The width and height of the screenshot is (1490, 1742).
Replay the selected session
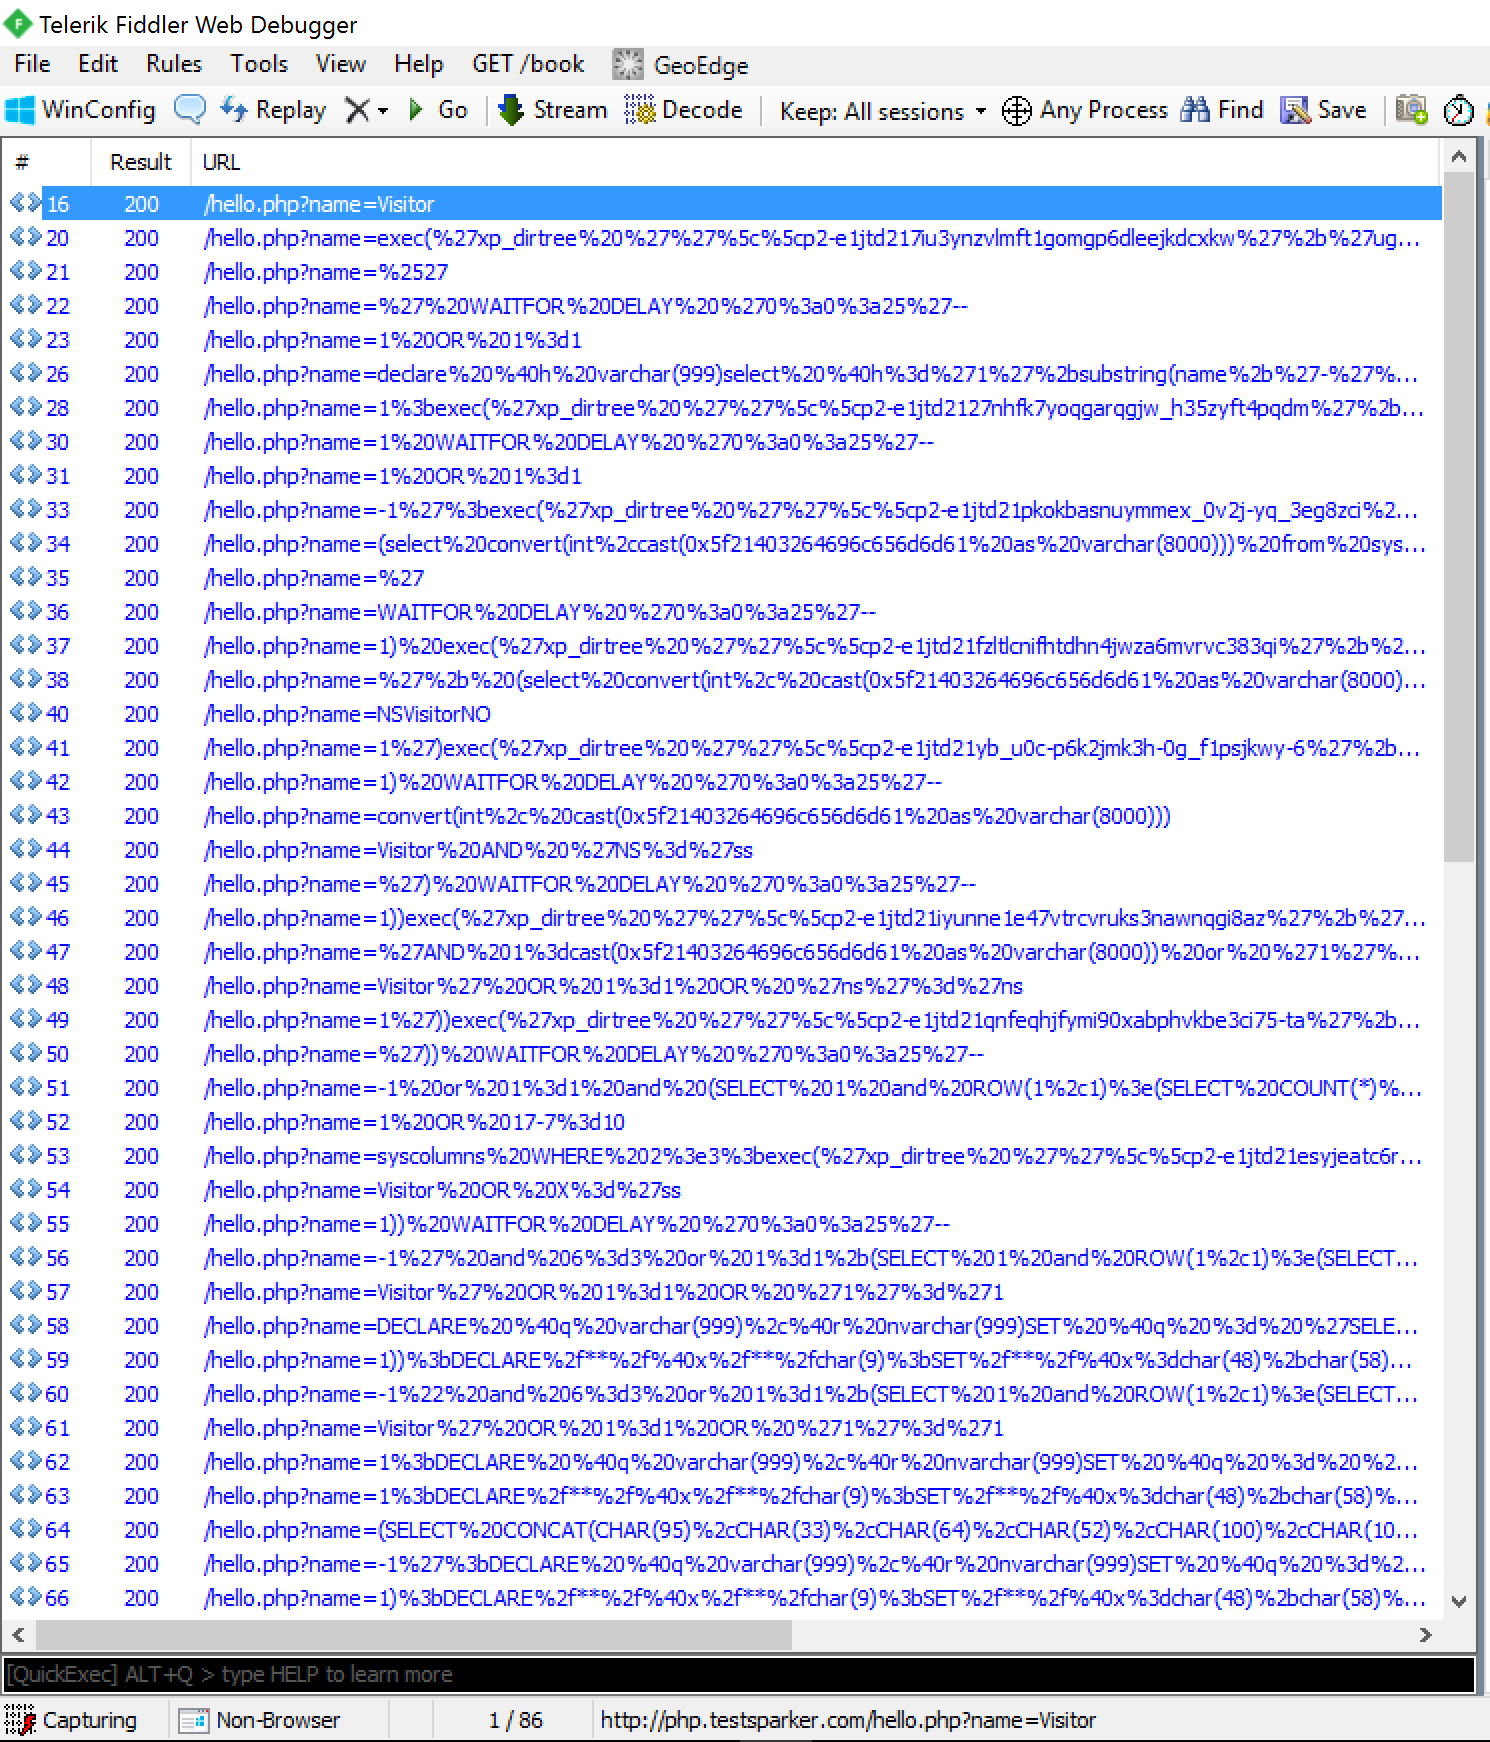pos(273,110)
